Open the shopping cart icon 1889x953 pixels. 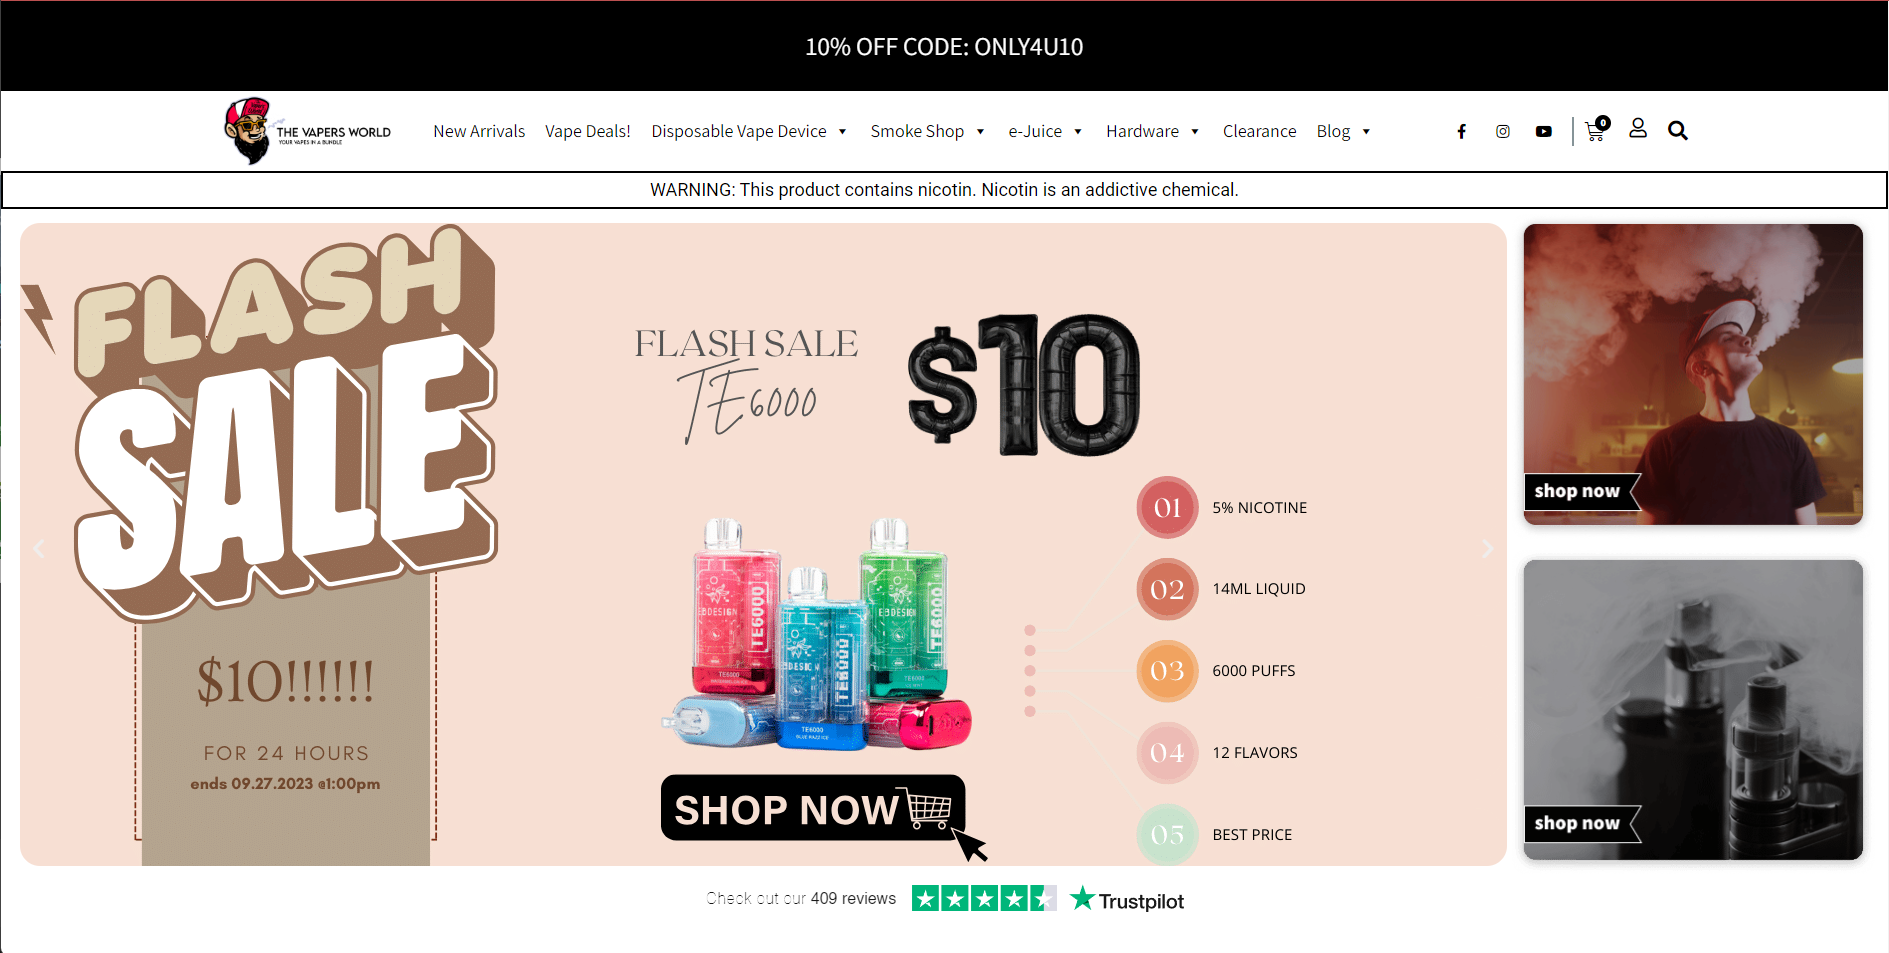pyautogui.click(x=1597, y=129)
